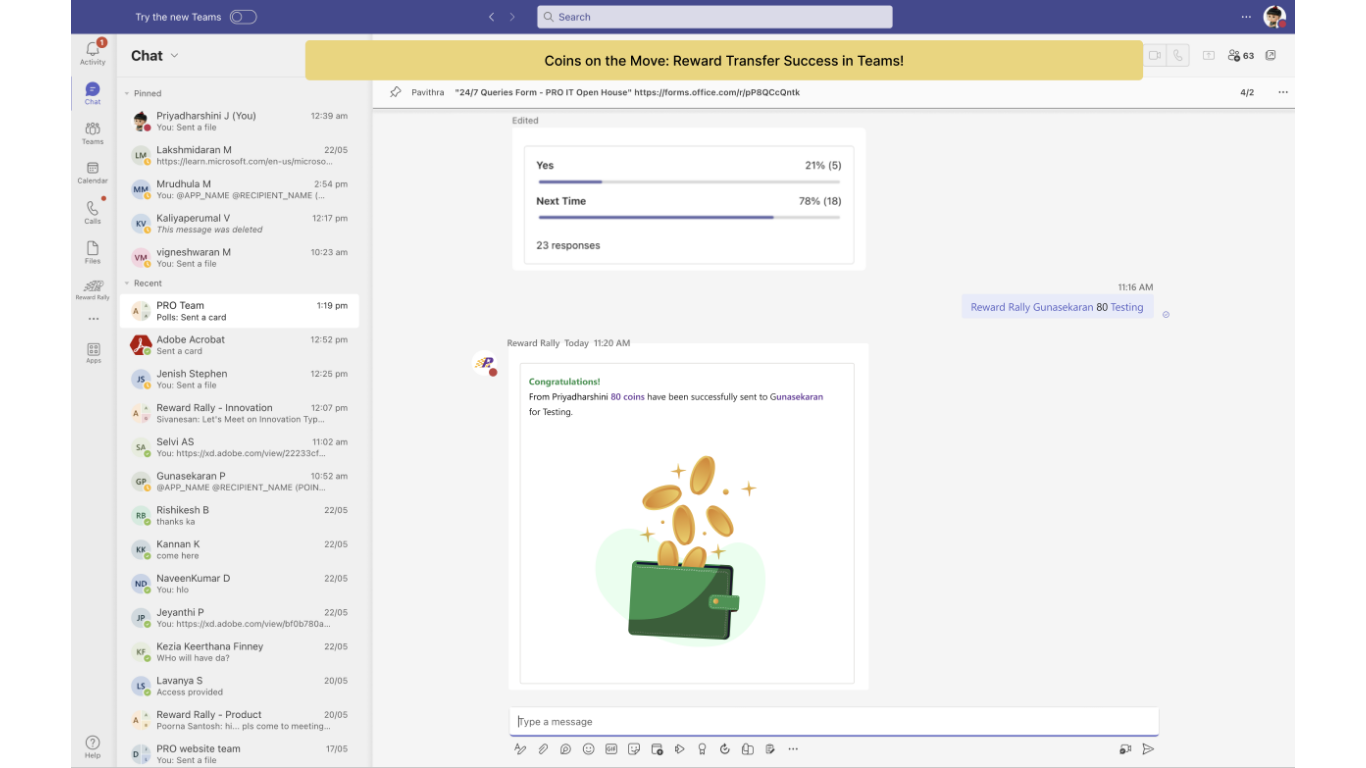Image resolution: width=1366 pixels, height=768 pixels.
Task: Start an audio call in chat header
Action: point(1178,56)
